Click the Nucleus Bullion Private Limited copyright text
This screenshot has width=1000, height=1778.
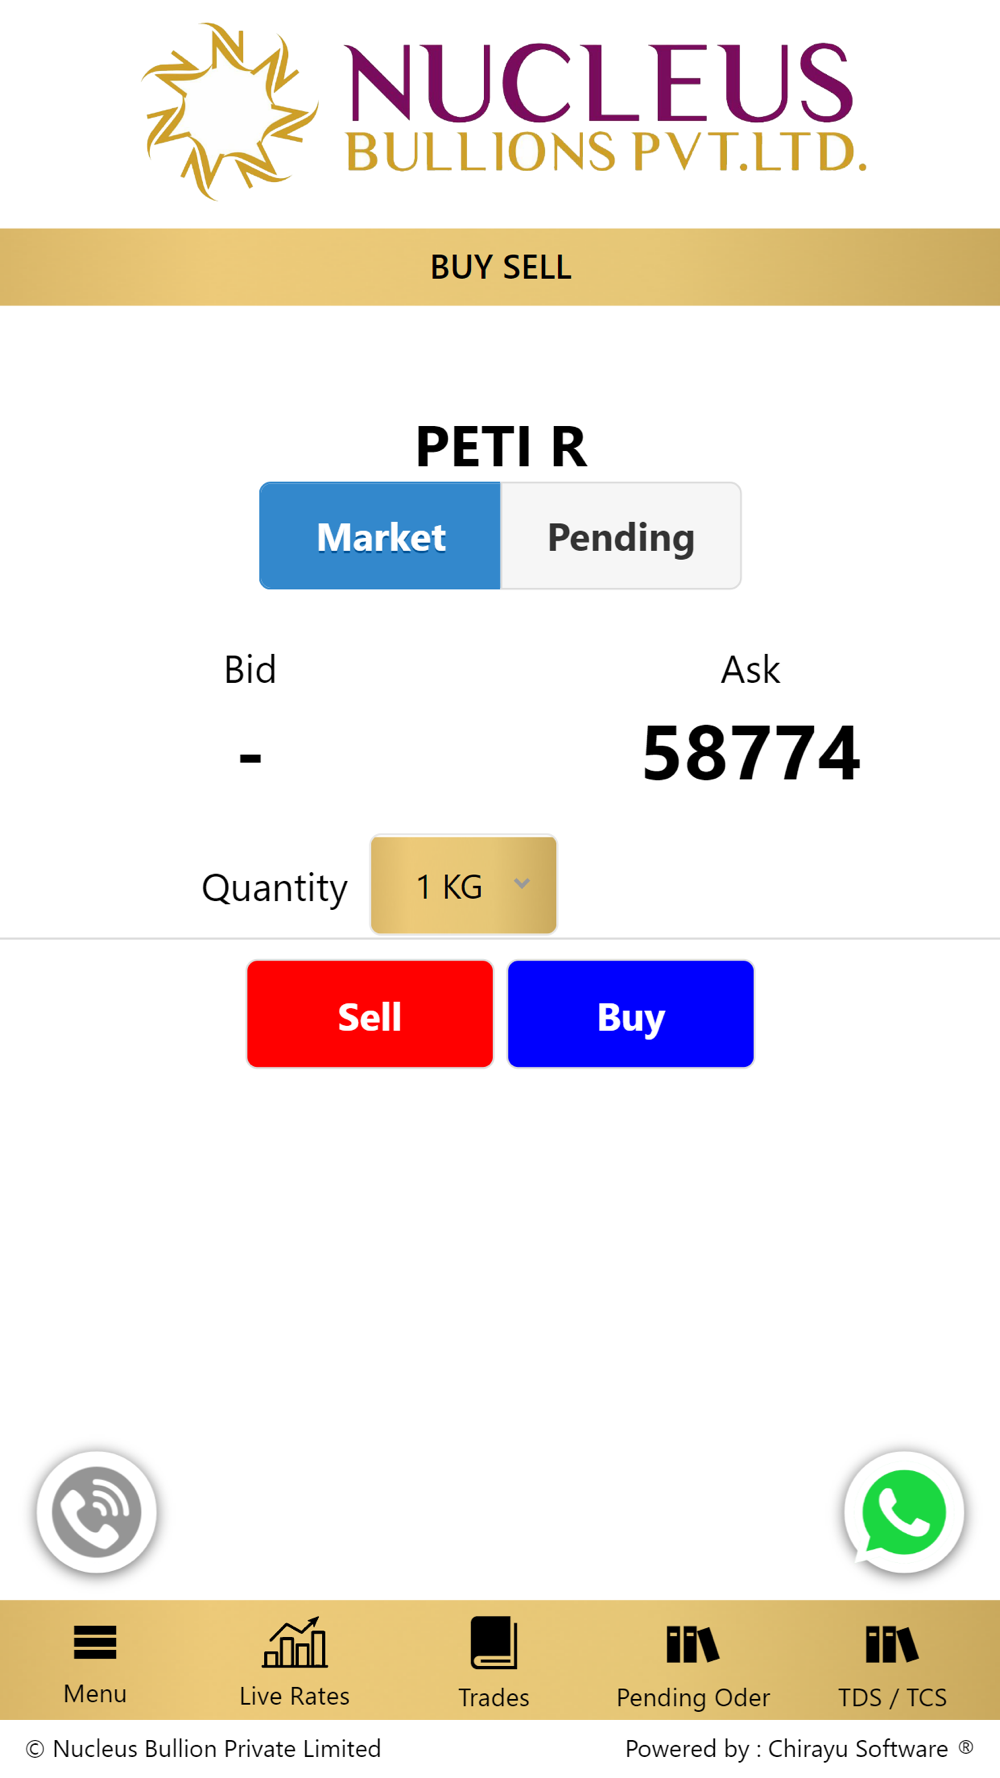[x=204, y=1748]
